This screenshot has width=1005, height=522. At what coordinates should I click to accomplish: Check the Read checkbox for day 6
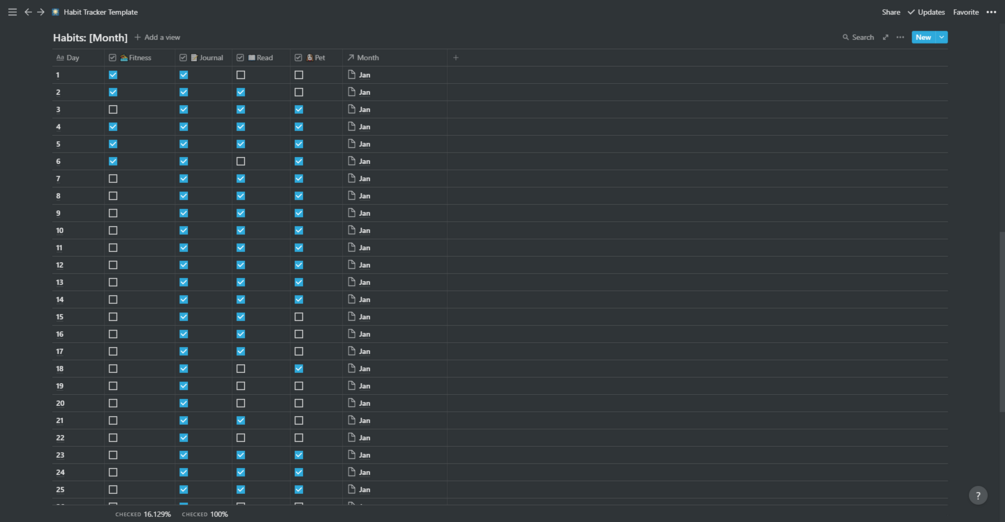click(x=241, y=161)
